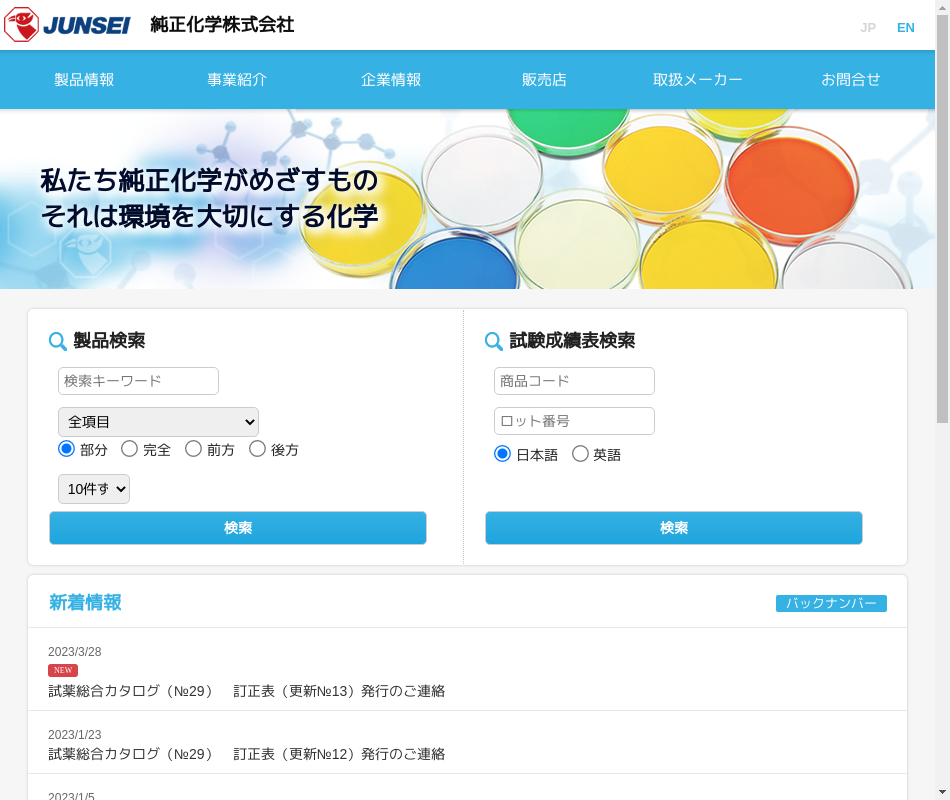Click 検索 button under test report search

click(674, 528)
